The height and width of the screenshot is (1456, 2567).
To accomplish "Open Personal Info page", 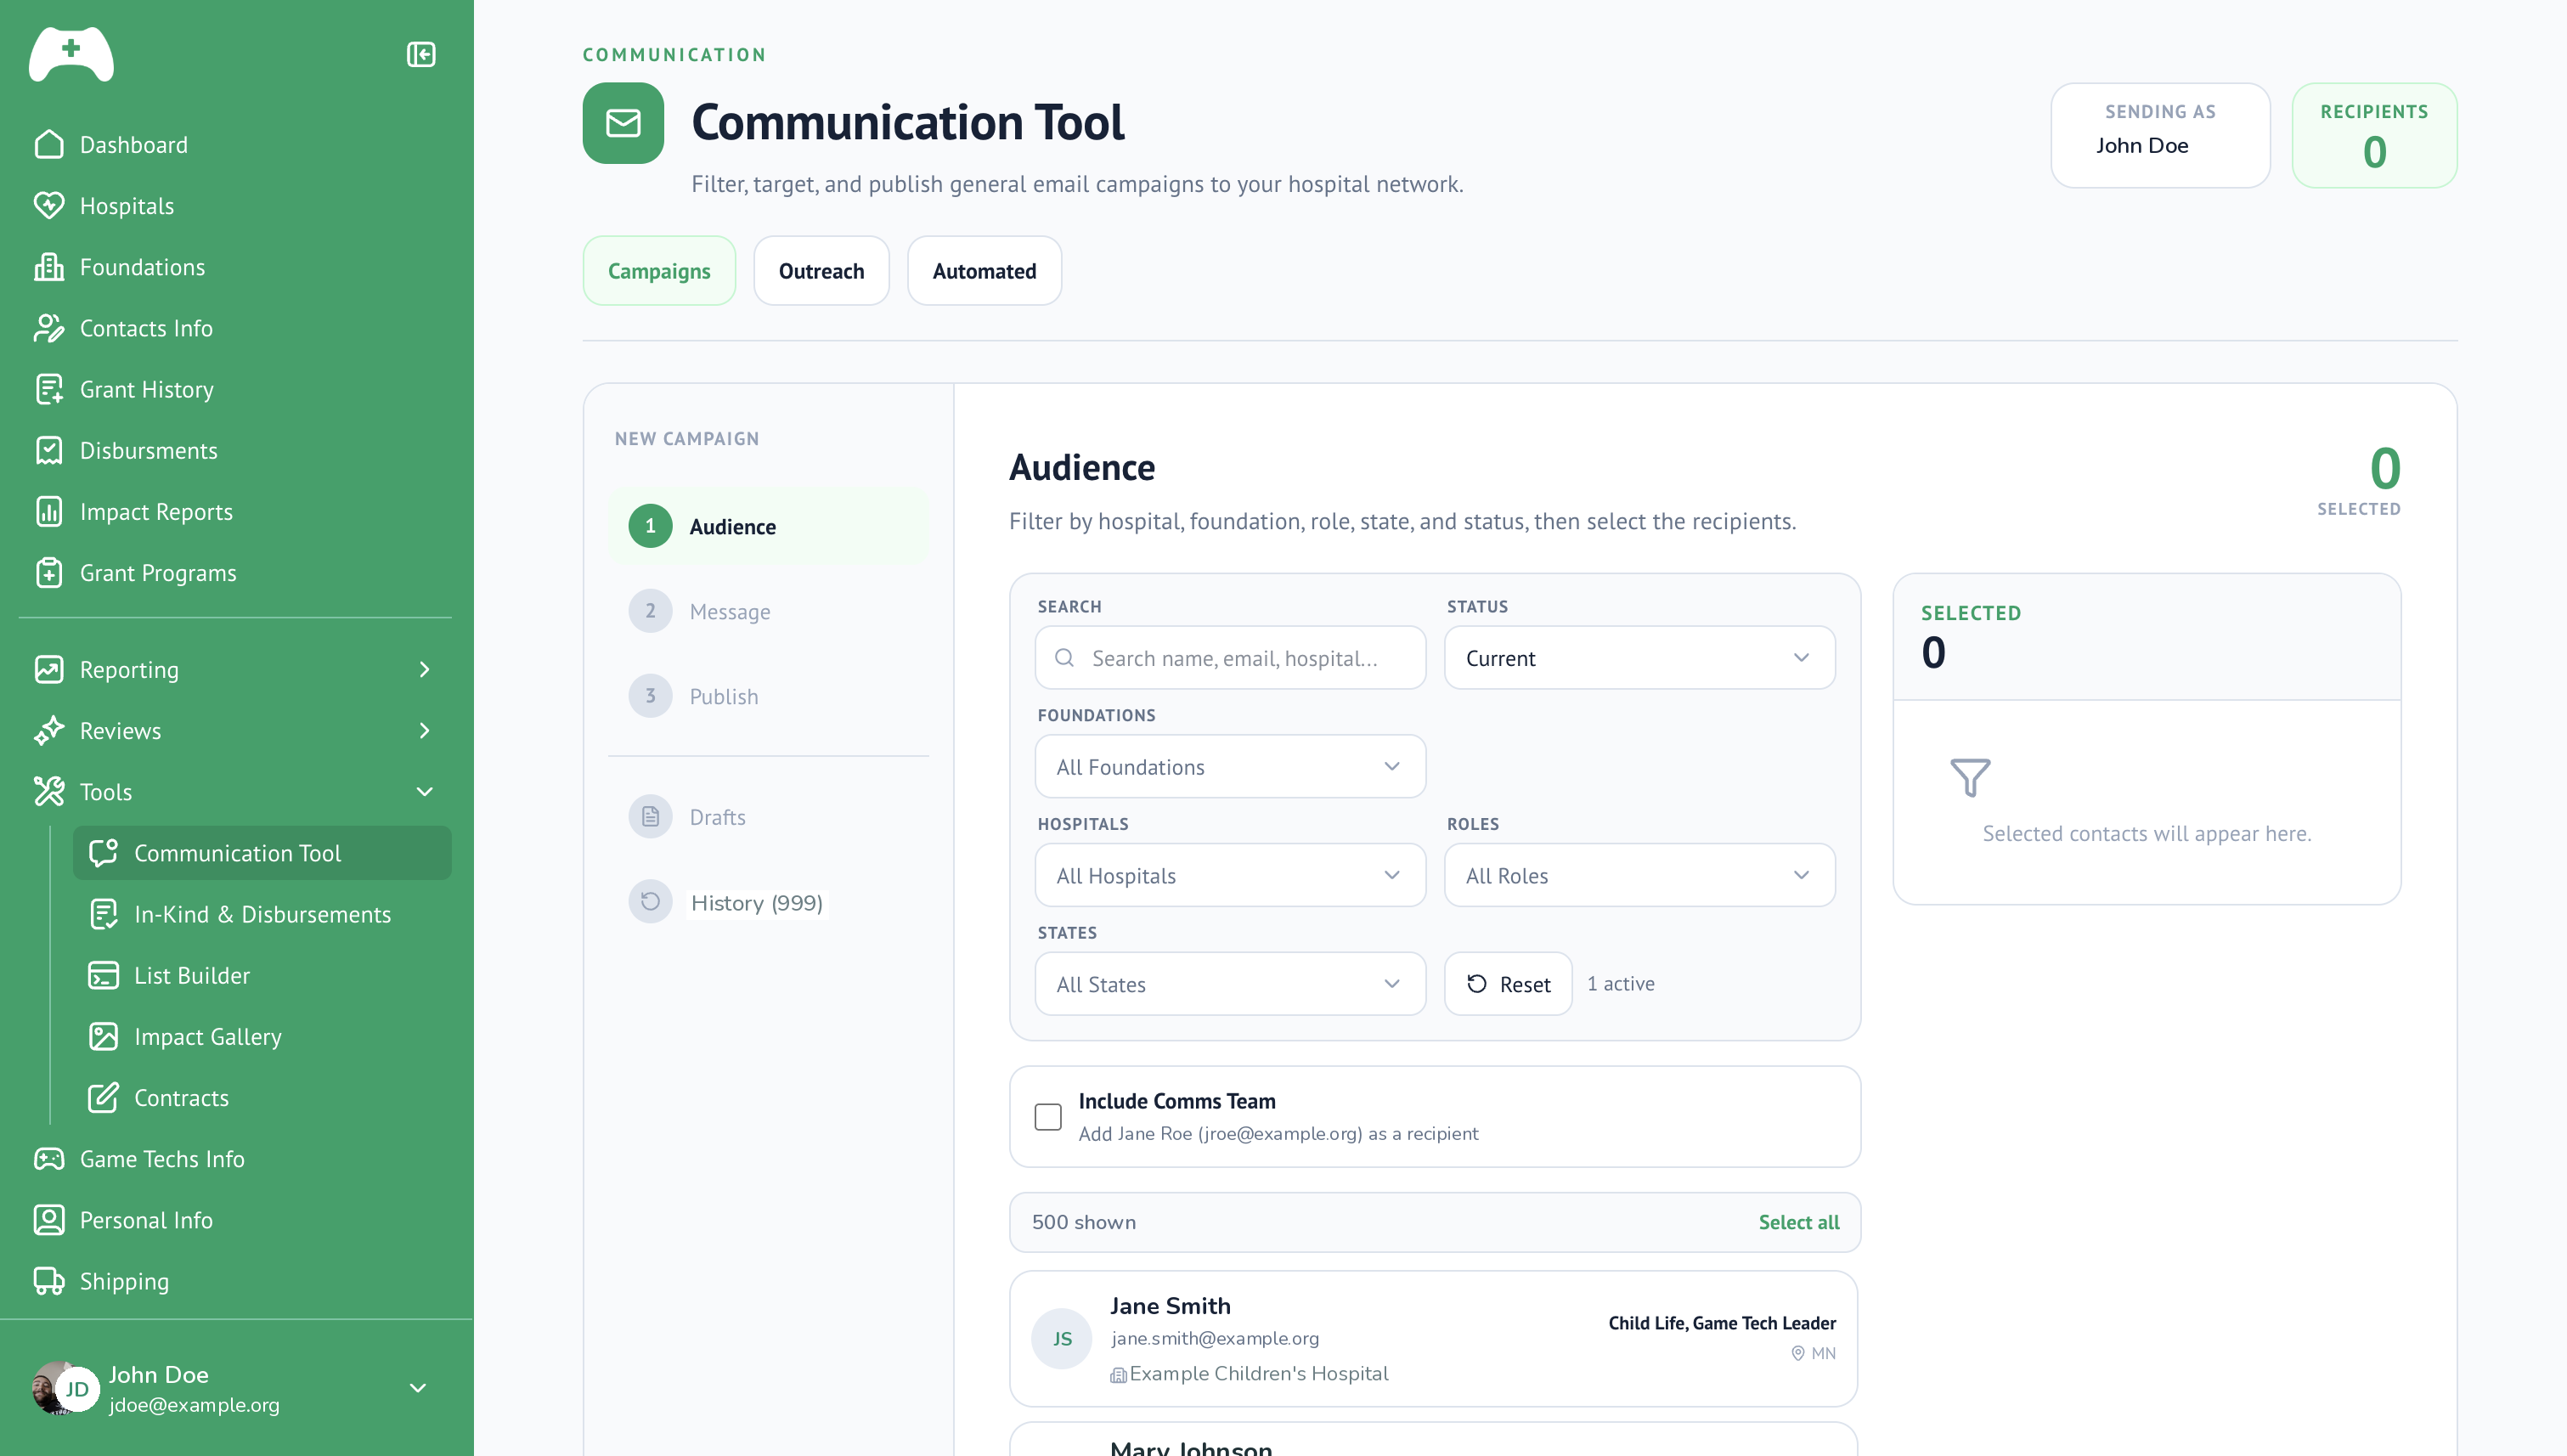I will 235,1219.
